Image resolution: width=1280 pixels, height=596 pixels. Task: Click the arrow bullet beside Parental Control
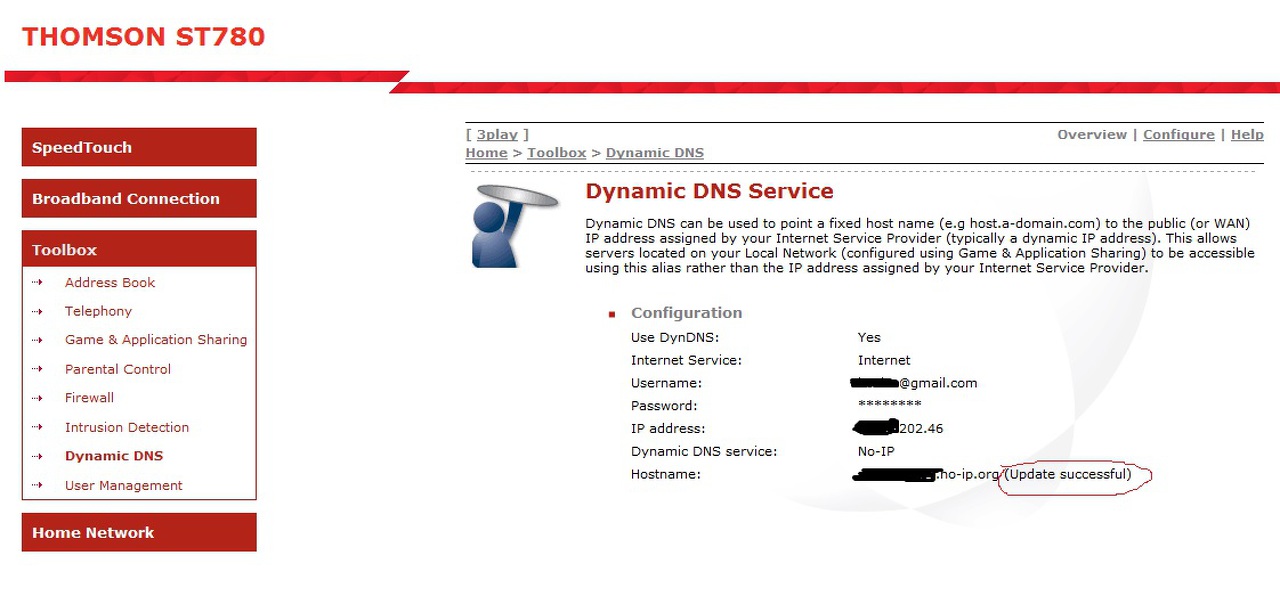coord(38,369)
